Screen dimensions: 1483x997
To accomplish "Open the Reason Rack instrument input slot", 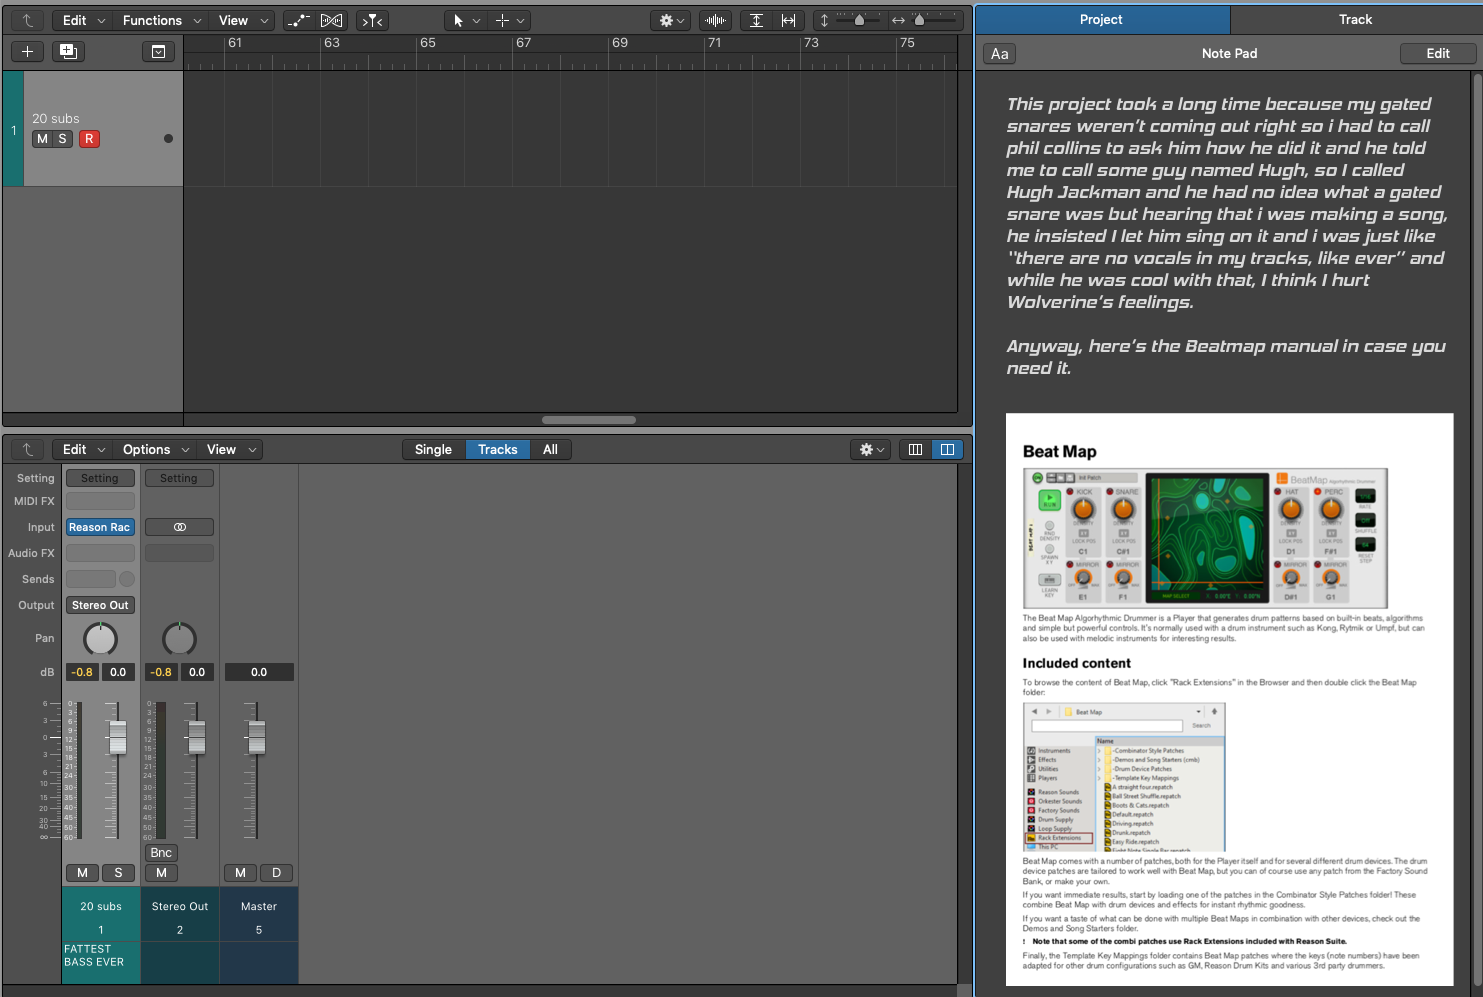I will [x=100, y=527].
